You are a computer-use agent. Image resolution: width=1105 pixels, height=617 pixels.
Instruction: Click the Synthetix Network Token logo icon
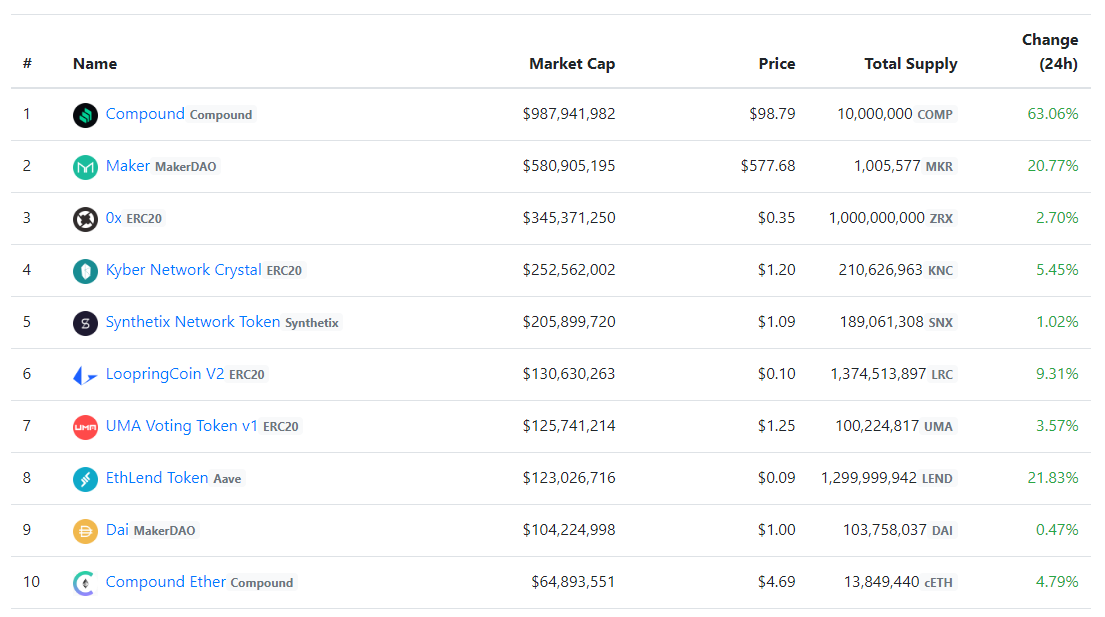click(85, 323)
